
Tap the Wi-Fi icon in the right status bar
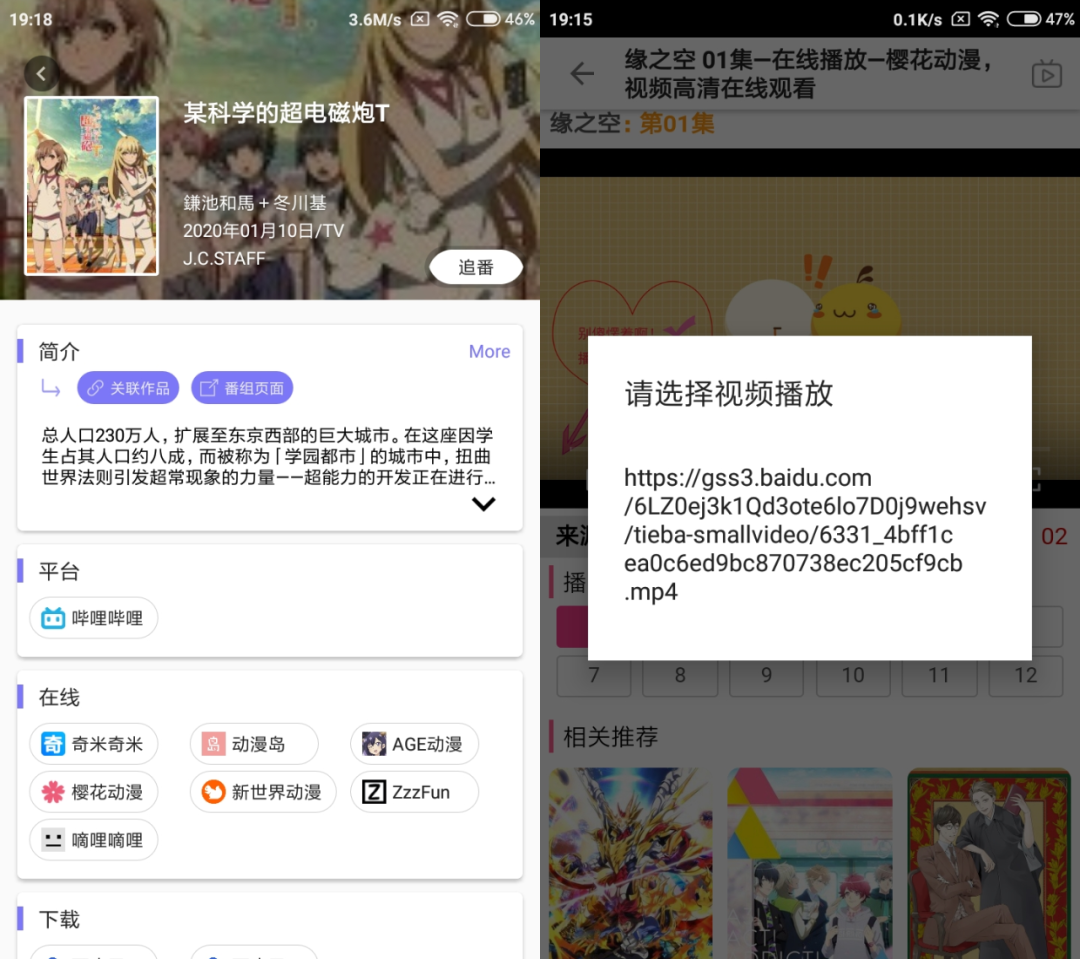[x=989, y=19]
